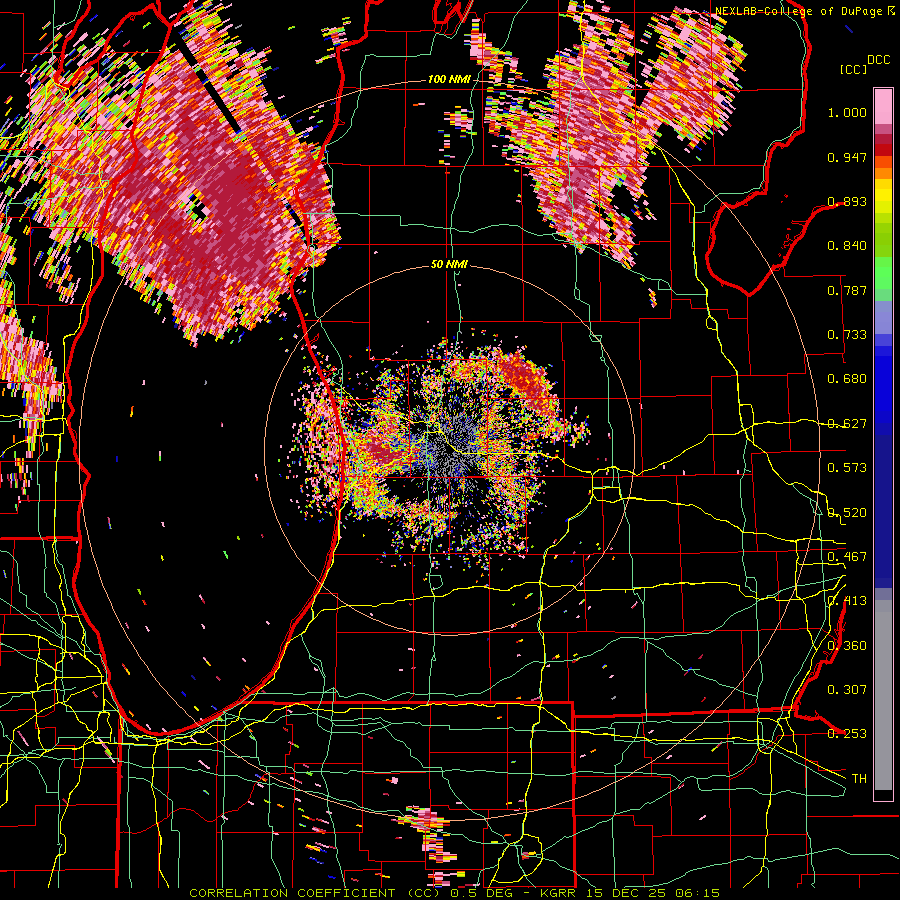Screen dimensions: 900x900
Task: Click the "50 NMI" range ring label
Action: (449, 264)
